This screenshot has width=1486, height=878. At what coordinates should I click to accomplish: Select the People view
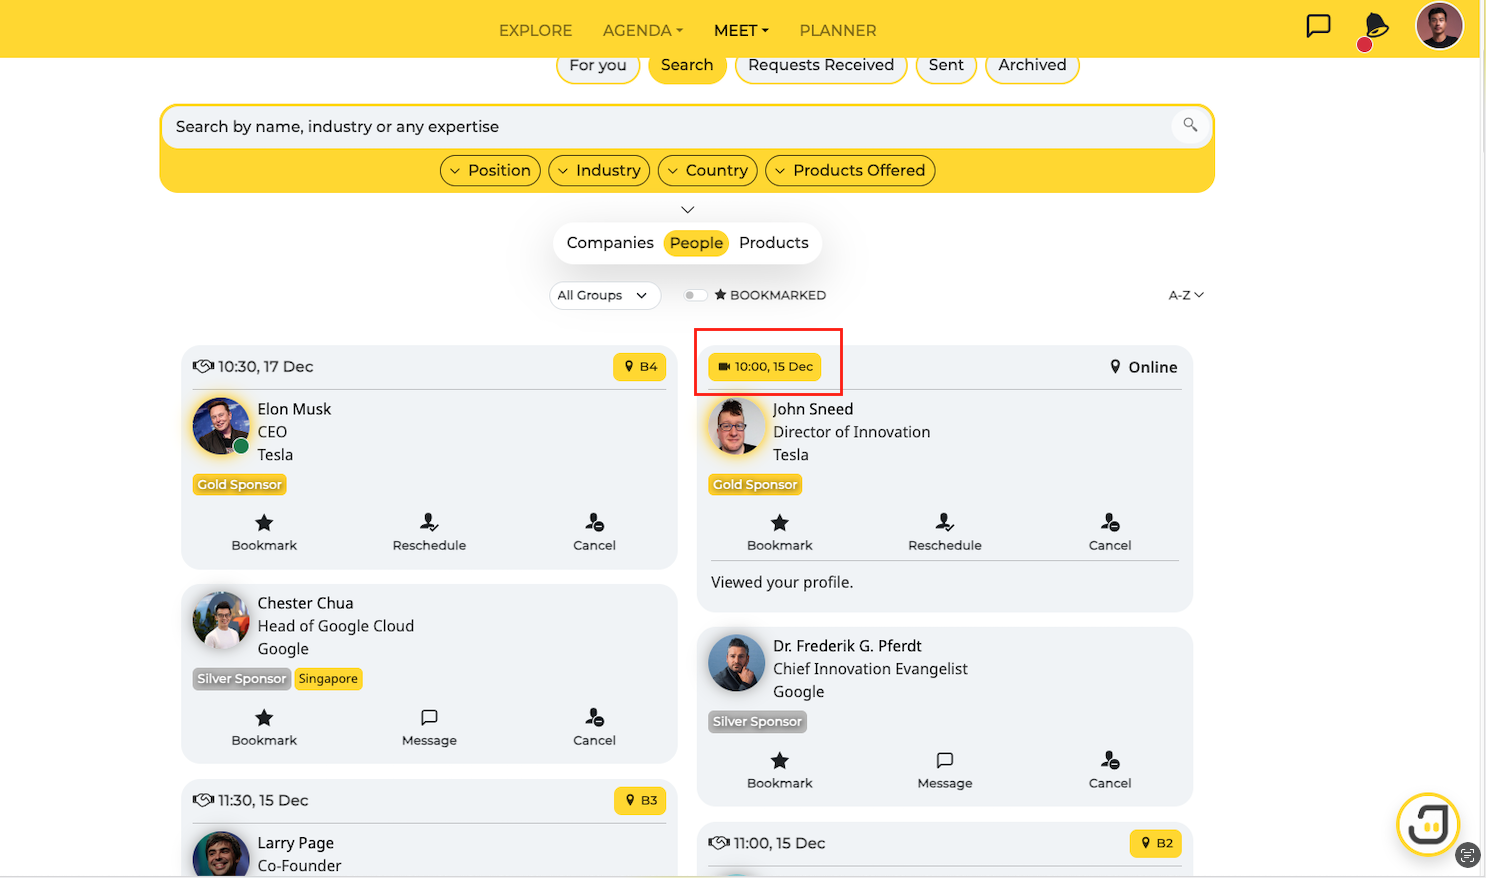tap(696, 243)
